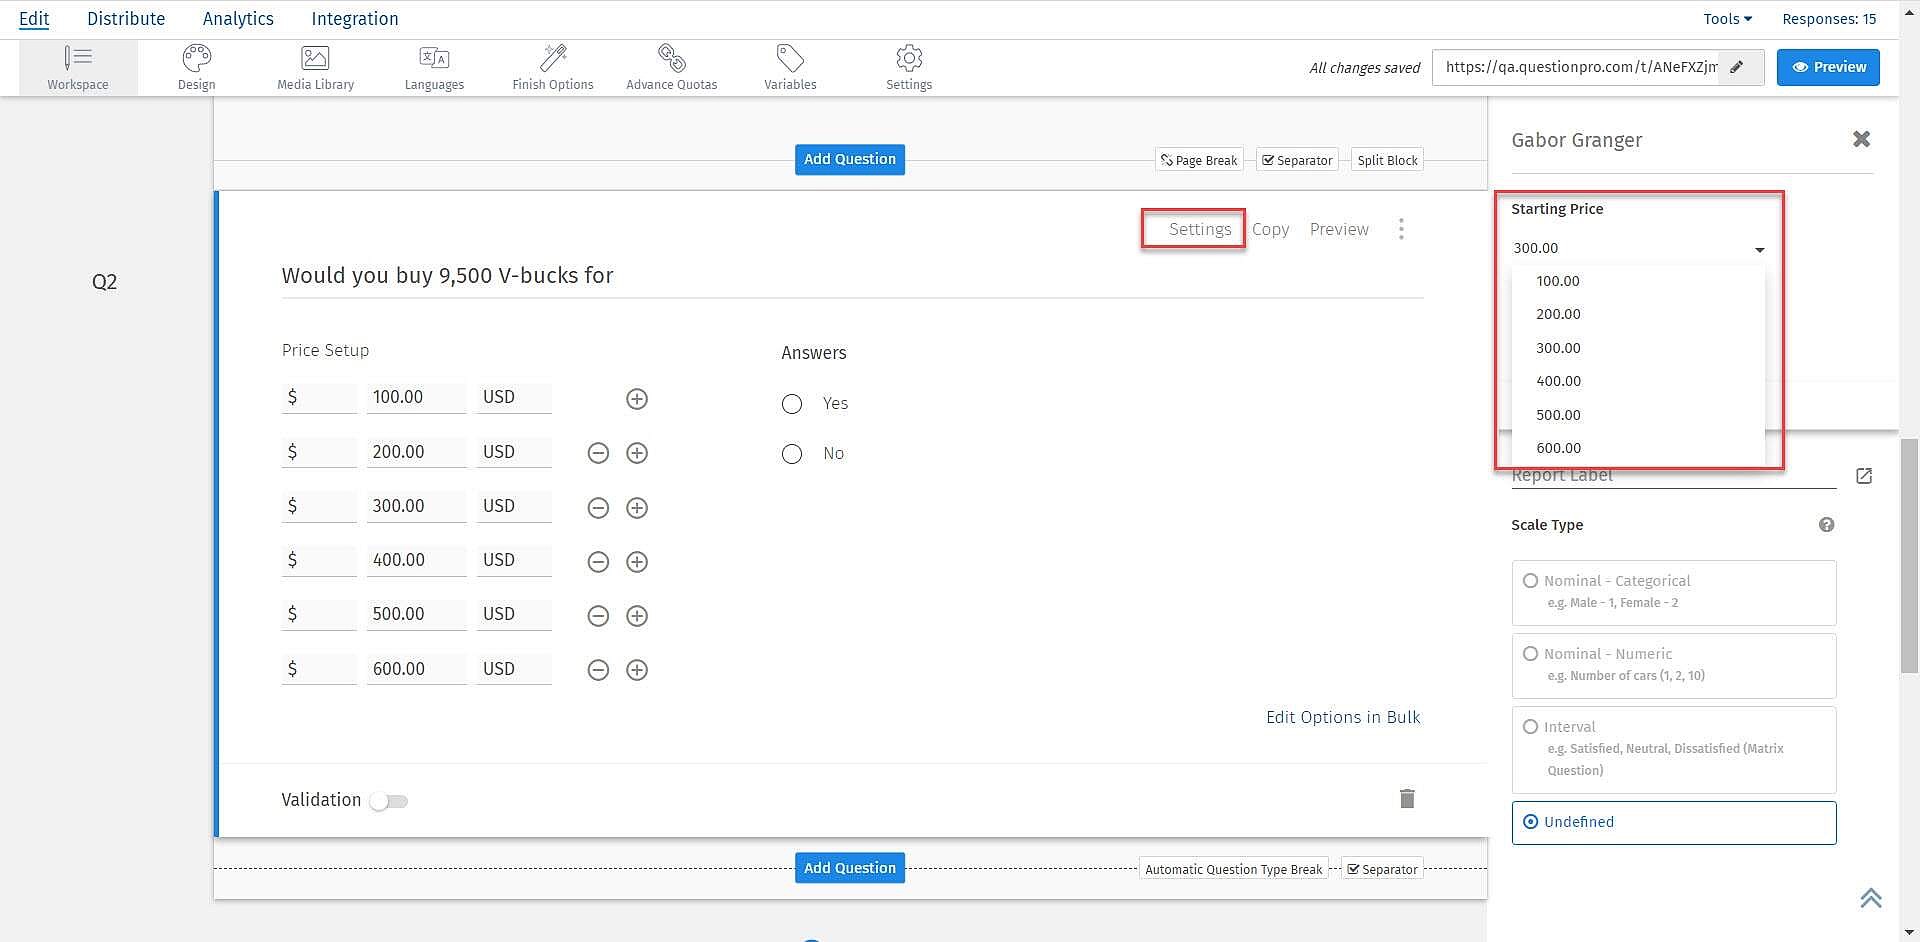Click the 100.00 price input
Screen dimensions: 1920x942
pyautogui.click(x=416, y=397)
